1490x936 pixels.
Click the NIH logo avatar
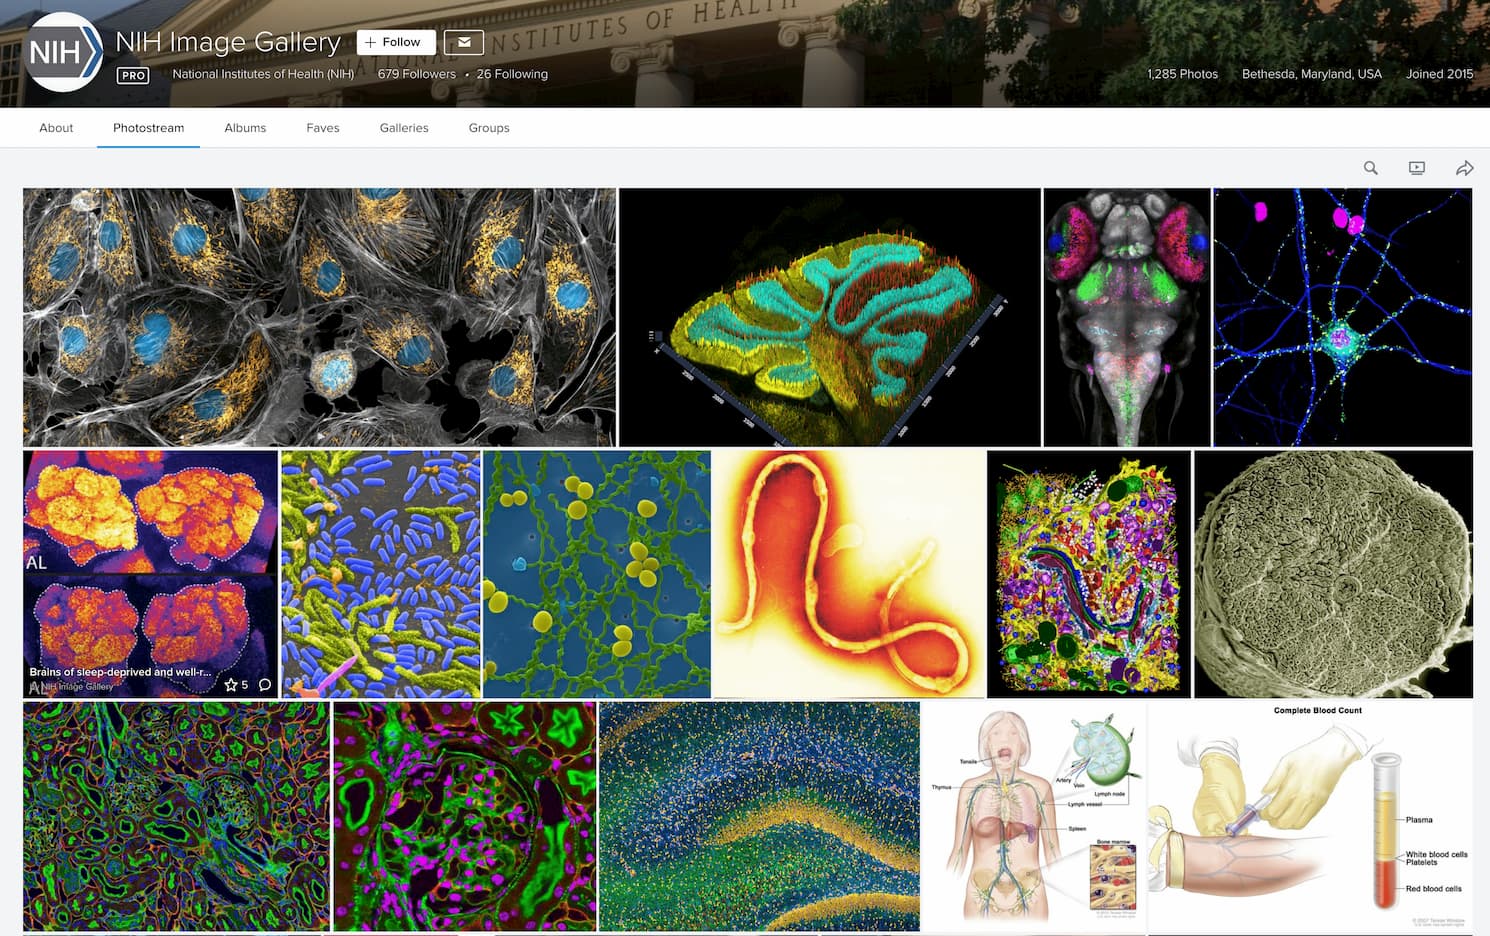pos(62,52)
